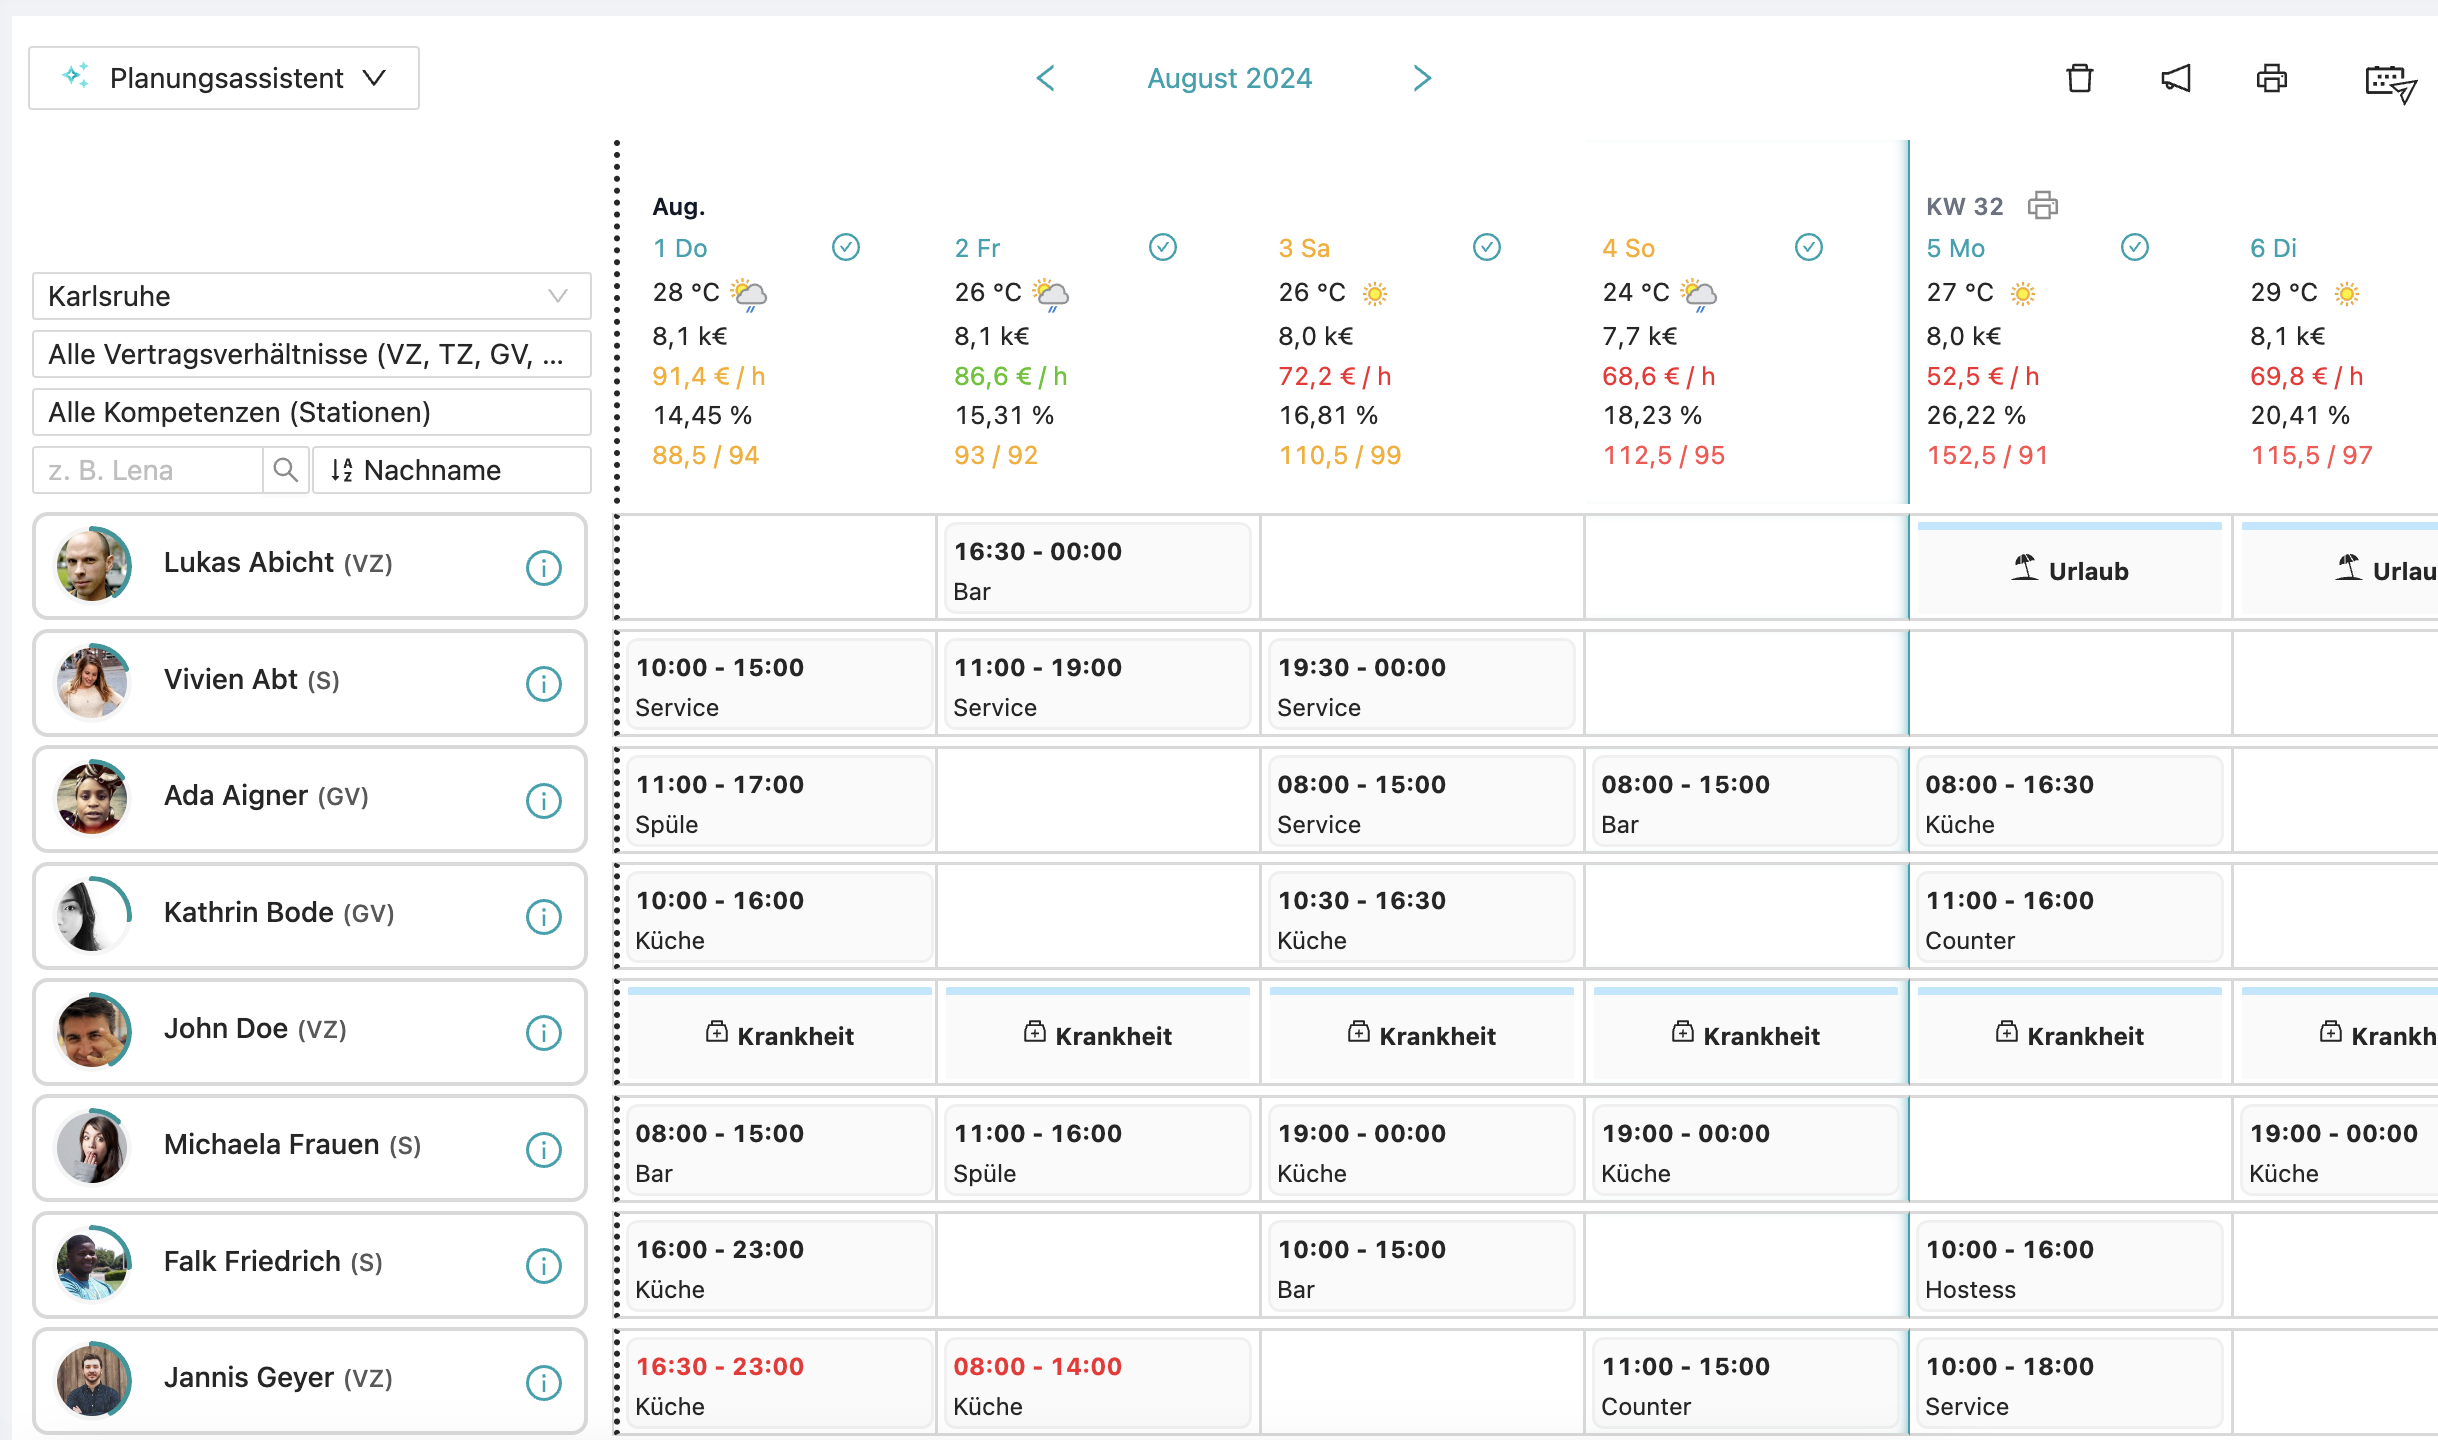Viewport: 2438px width, 1440px height.
Task: Open info details for Lukas Abicht
Action: tap(543, 569)
